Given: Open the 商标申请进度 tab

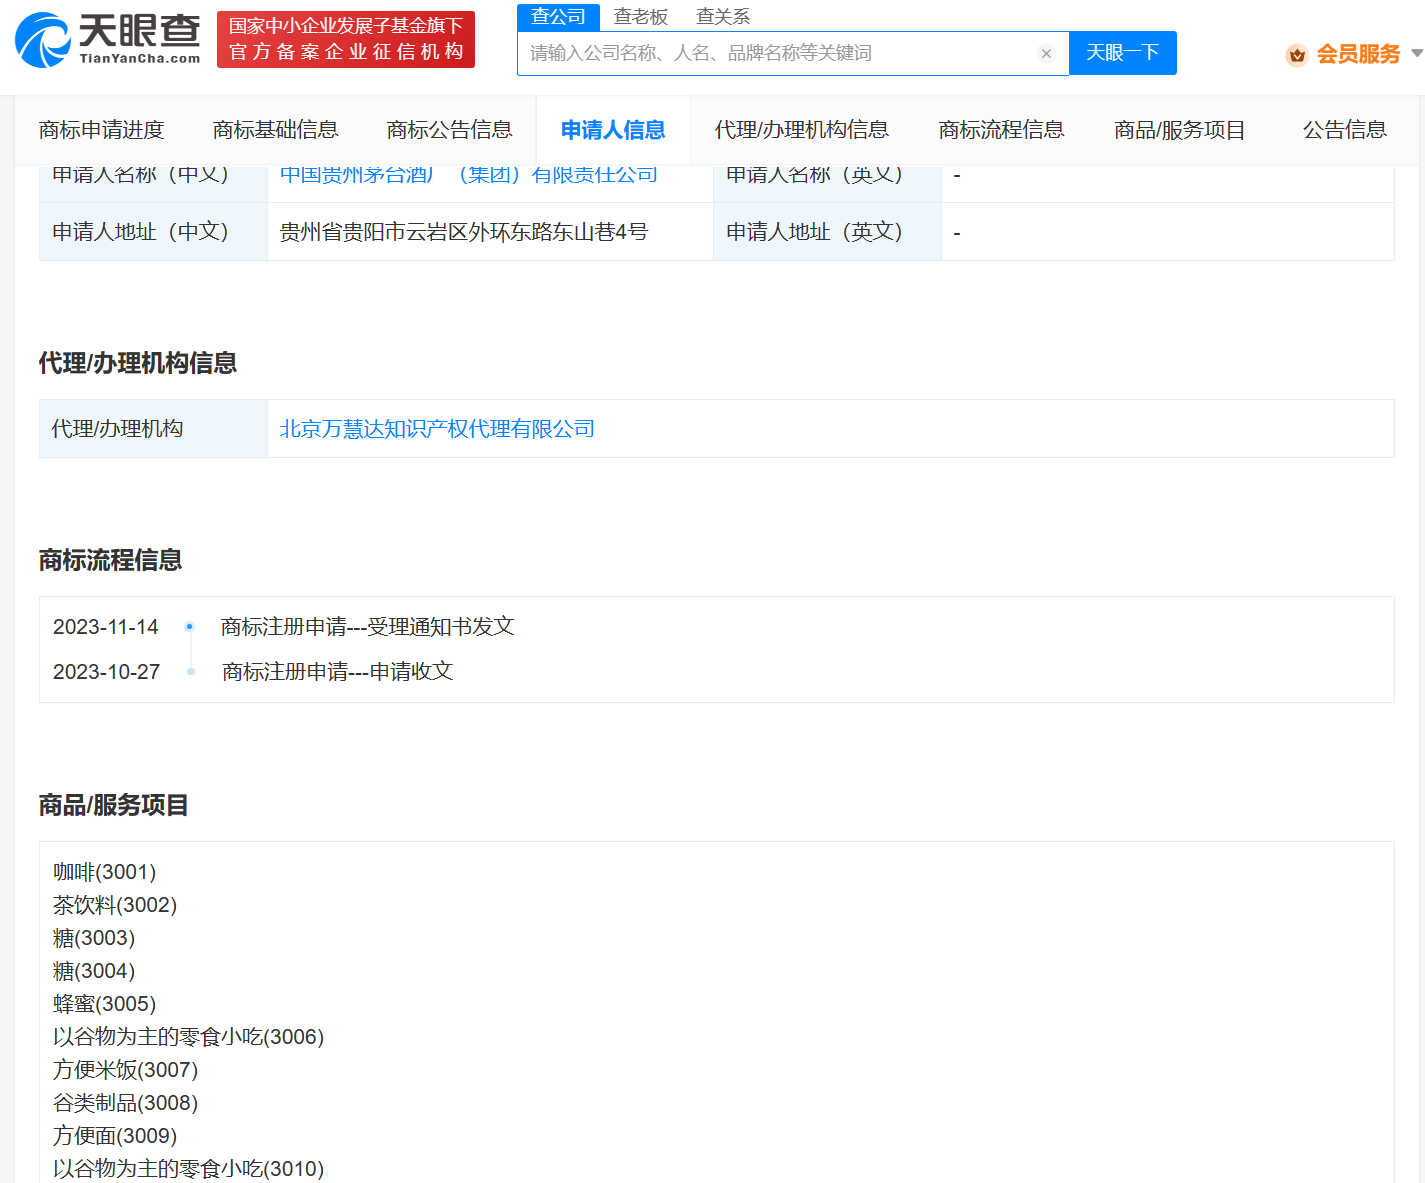Looking at the screenshot, I should pyautogui.click(x=101, y=130).
